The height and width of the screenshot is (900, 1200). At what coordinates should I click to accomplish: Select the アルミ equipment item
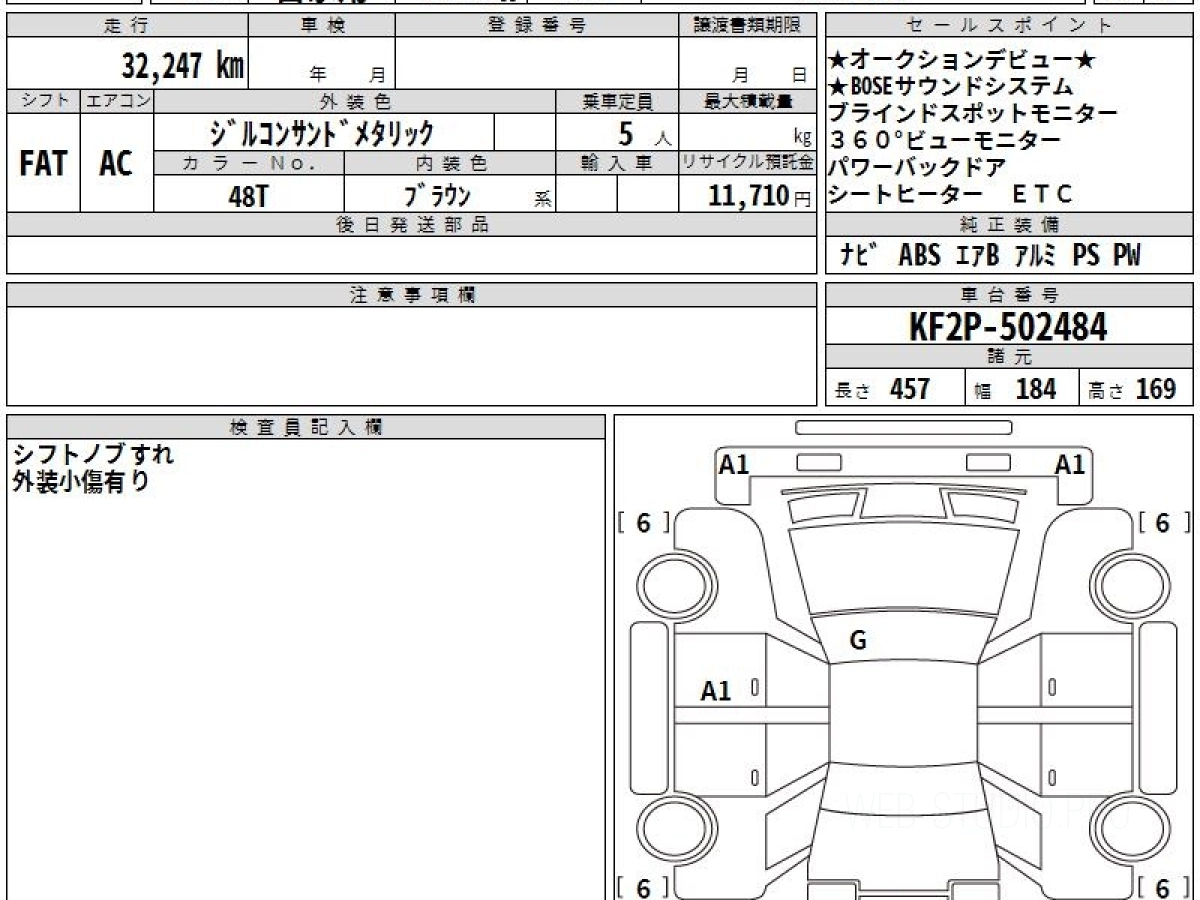coord(1036,256)
